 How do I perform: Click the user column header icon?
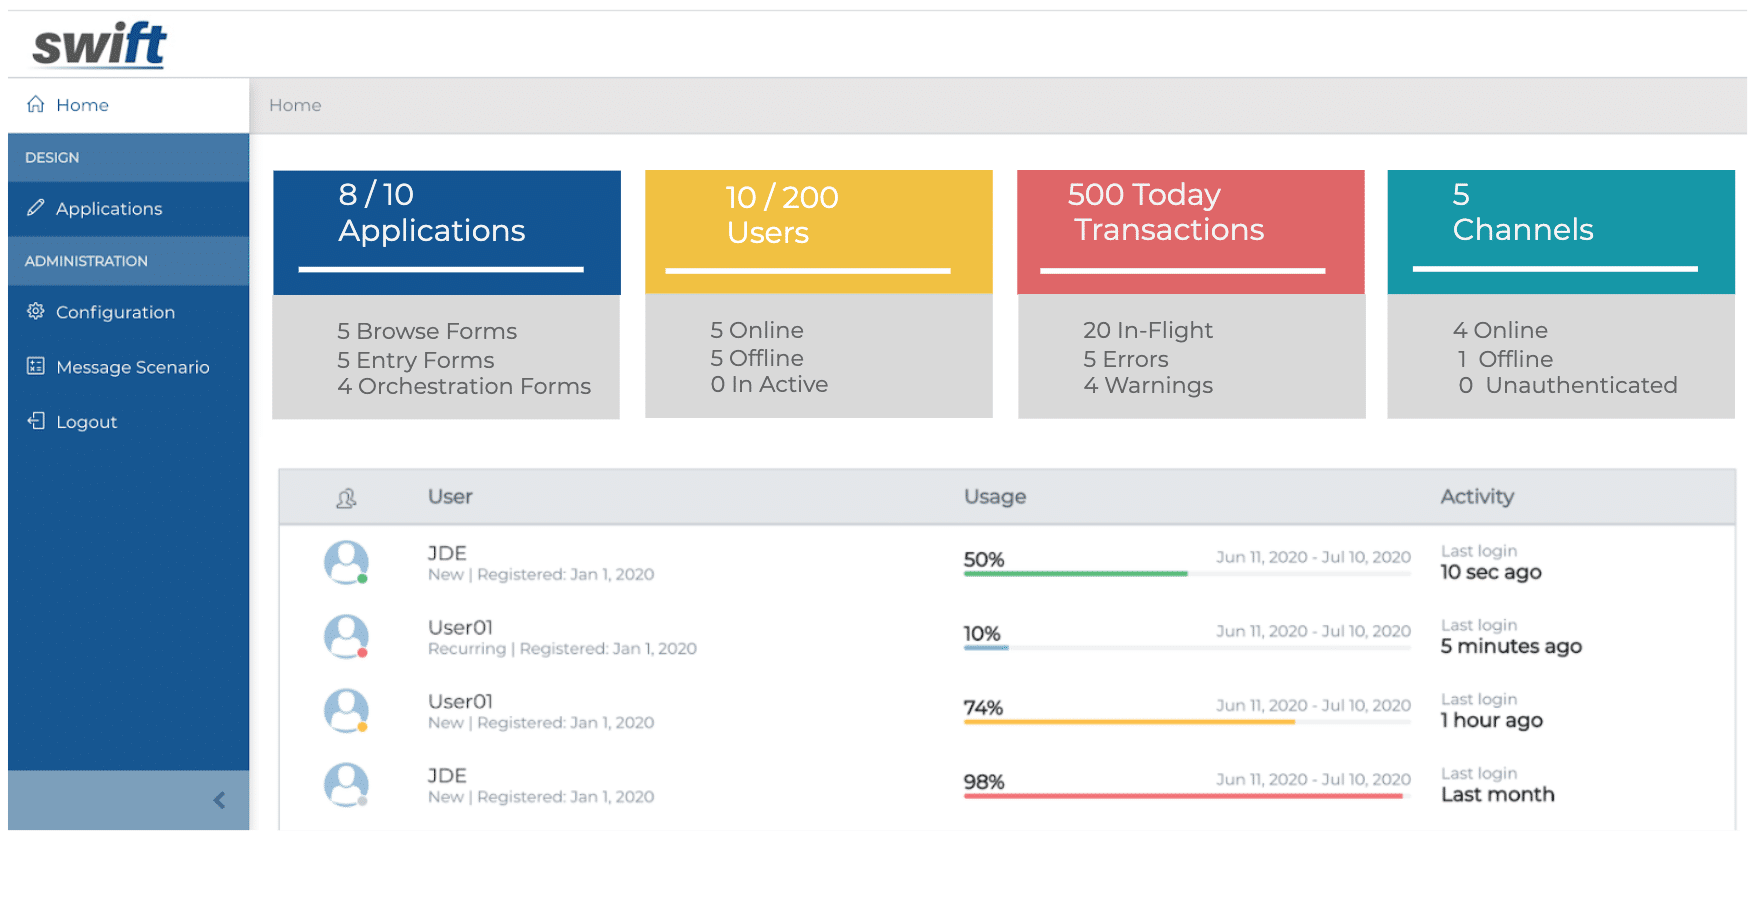(346, 498)
